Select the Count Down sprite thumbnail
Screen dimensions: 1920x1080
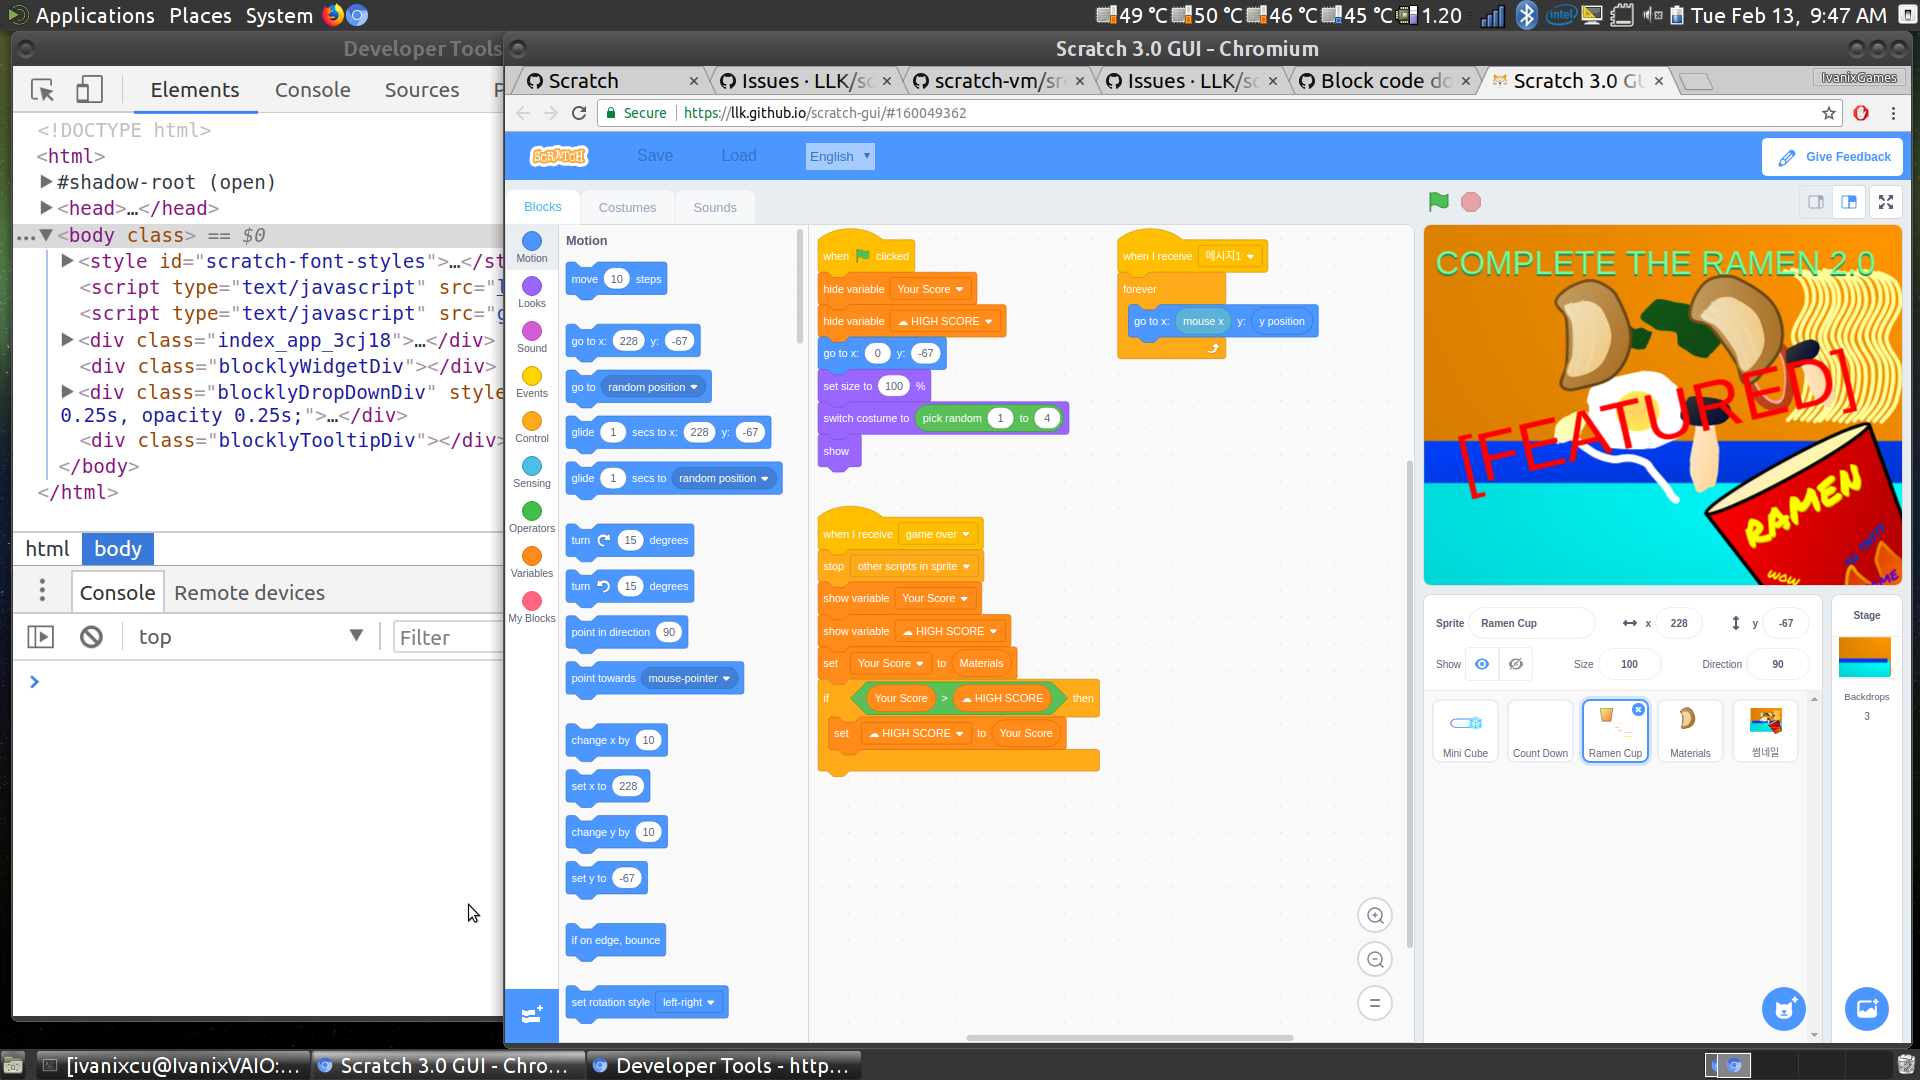click(1539, 730)
